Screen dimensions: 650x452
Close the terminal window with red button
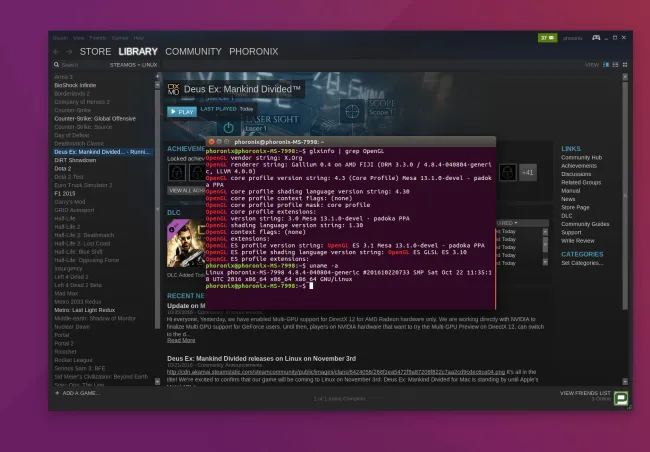pos(211,142)
